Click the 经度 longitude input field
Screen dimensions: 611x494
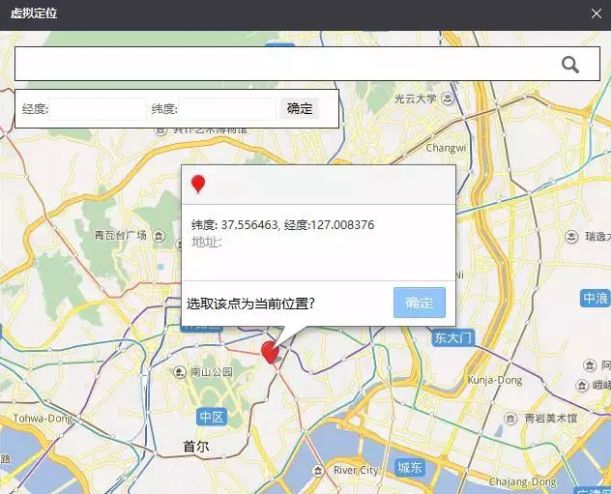tap(97, 109)
